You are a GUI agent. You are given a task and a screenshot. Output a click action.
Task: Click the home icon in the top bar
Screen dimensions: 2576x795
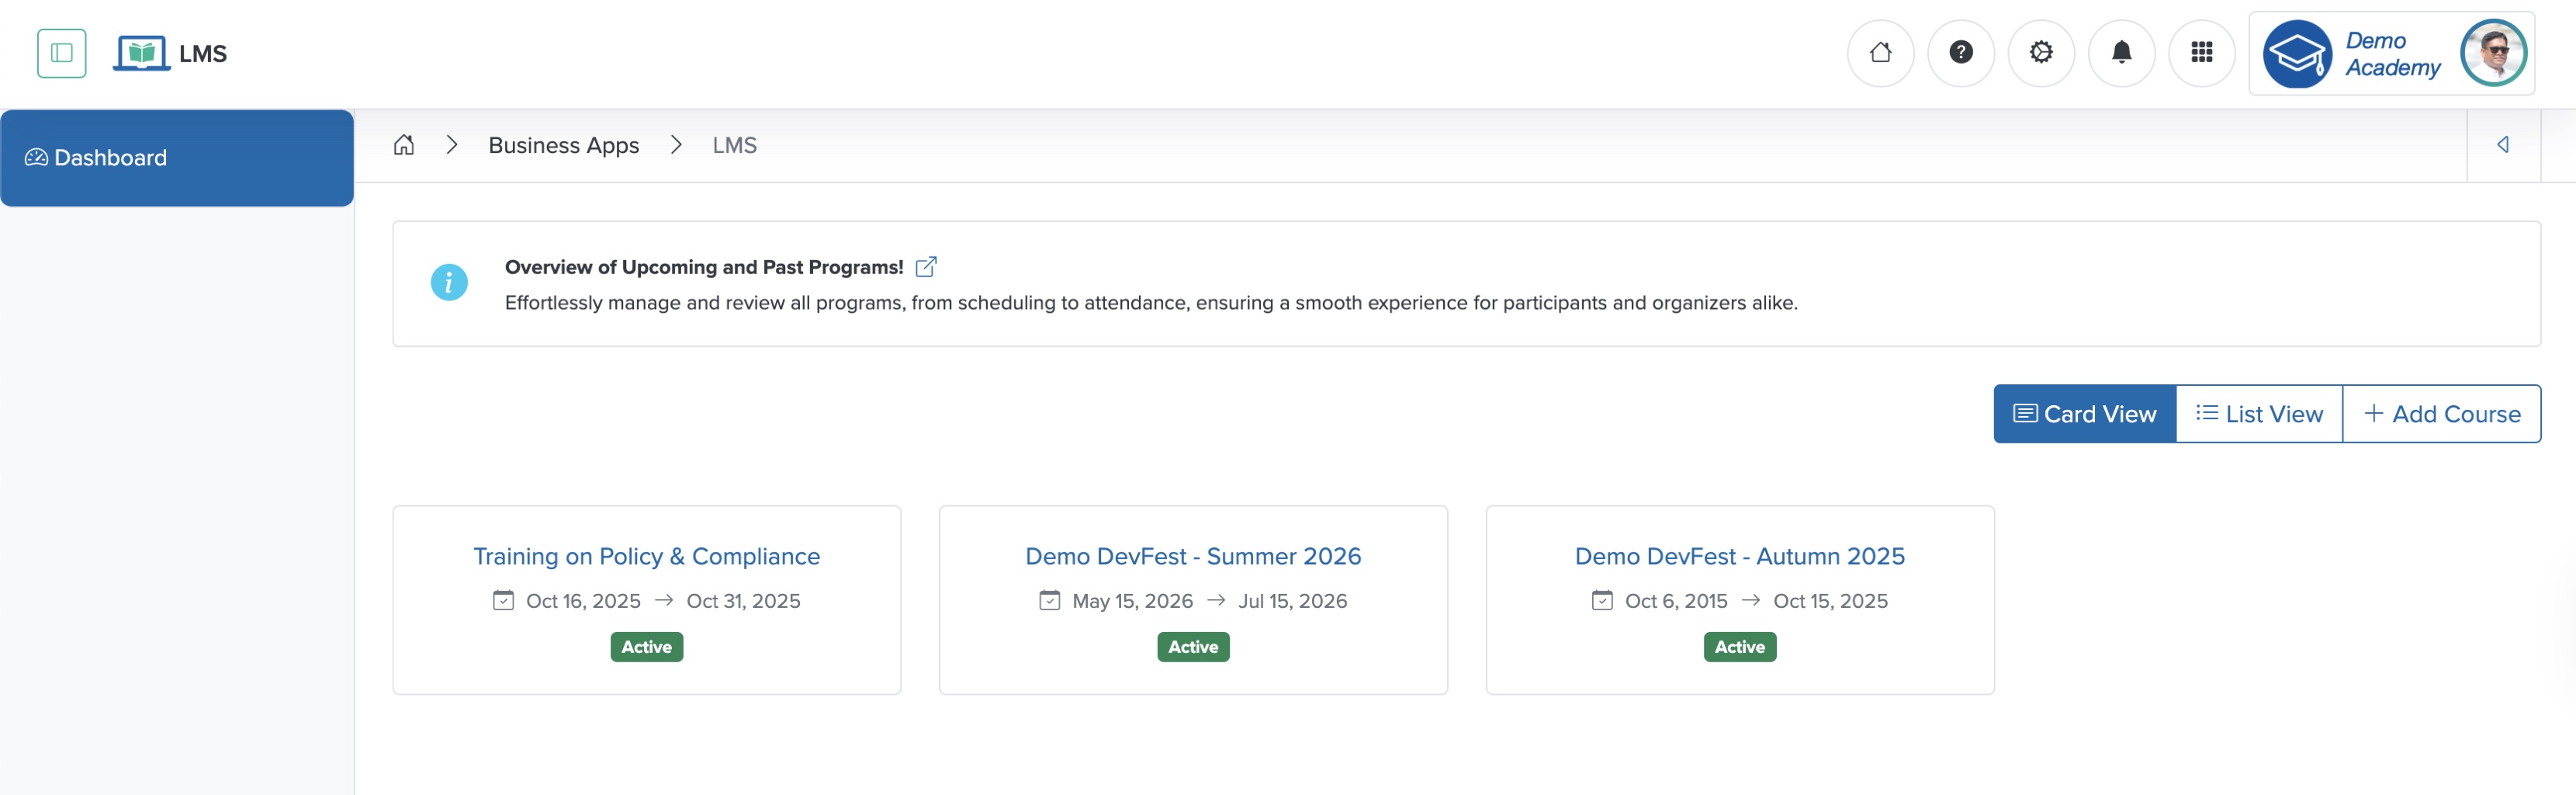coord(1881,53)
